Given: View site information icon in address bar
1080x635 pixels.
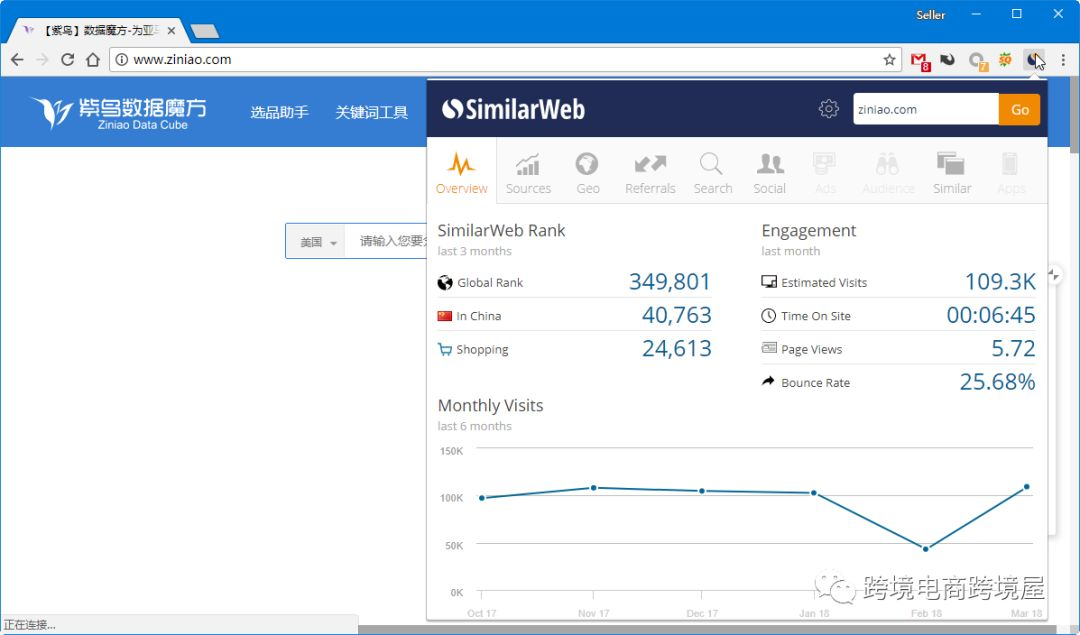Looking at the screenshot, I should point(121,60).
